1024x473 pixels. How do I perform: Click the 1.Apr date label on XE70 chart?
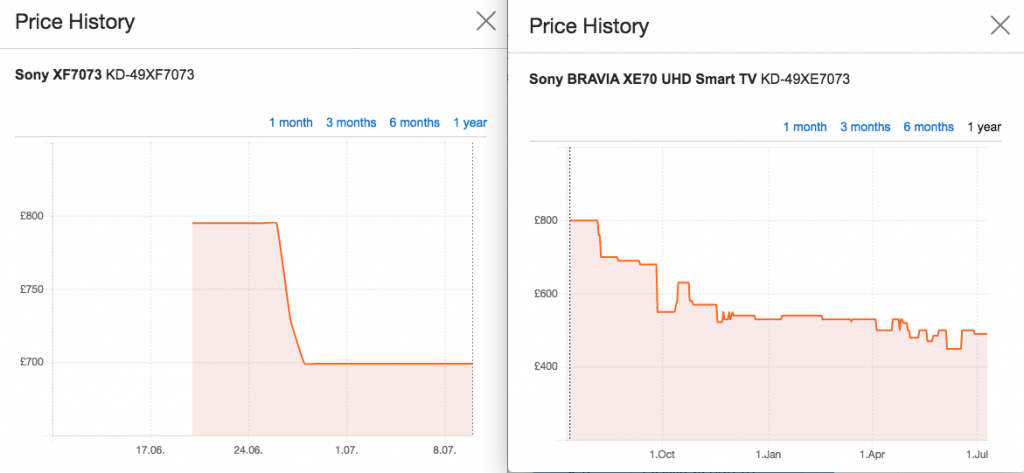tap(873, 456)
